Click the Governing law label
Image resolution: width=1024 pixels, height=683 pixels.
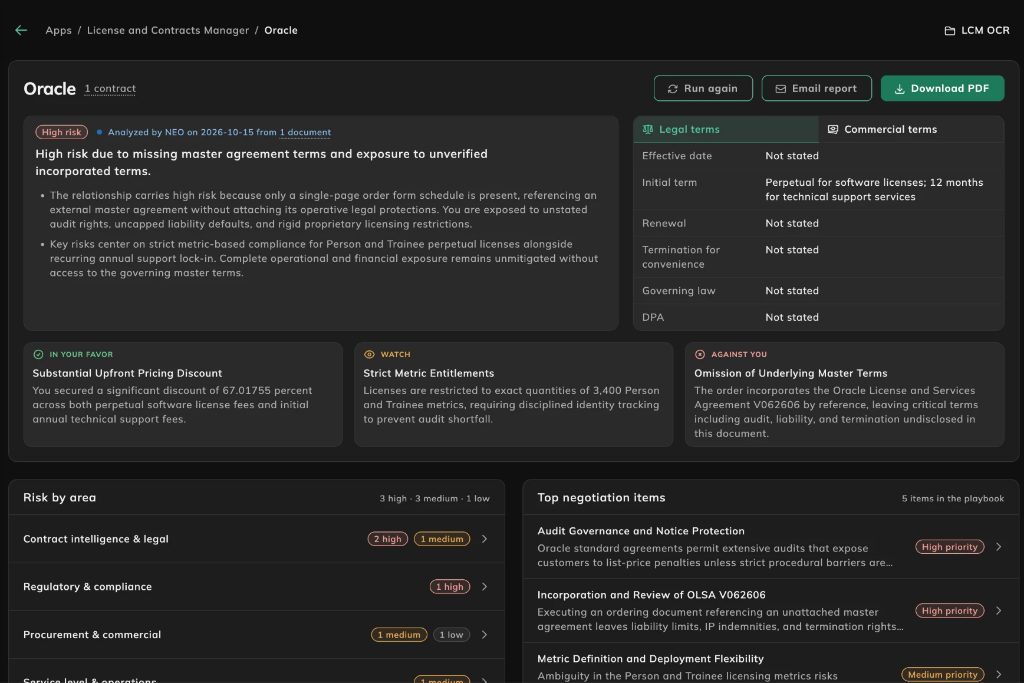coord(679,291)
